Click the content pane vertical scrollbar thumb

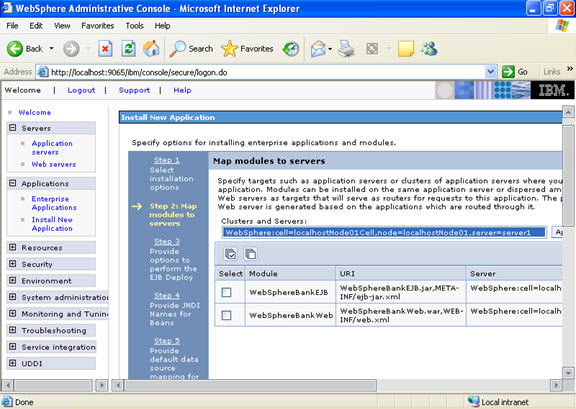click(568, 176)
